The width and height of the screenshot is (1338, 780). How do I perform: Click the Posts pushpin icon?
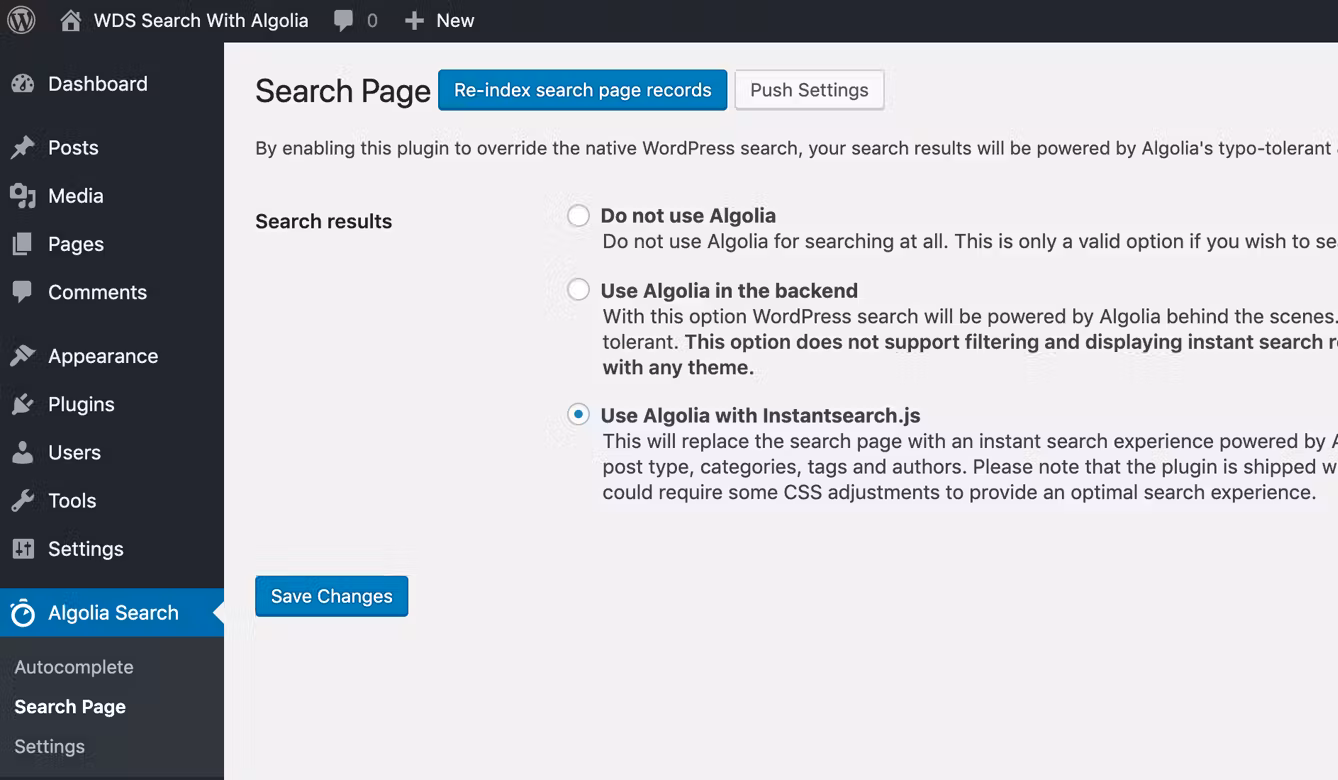23,148
